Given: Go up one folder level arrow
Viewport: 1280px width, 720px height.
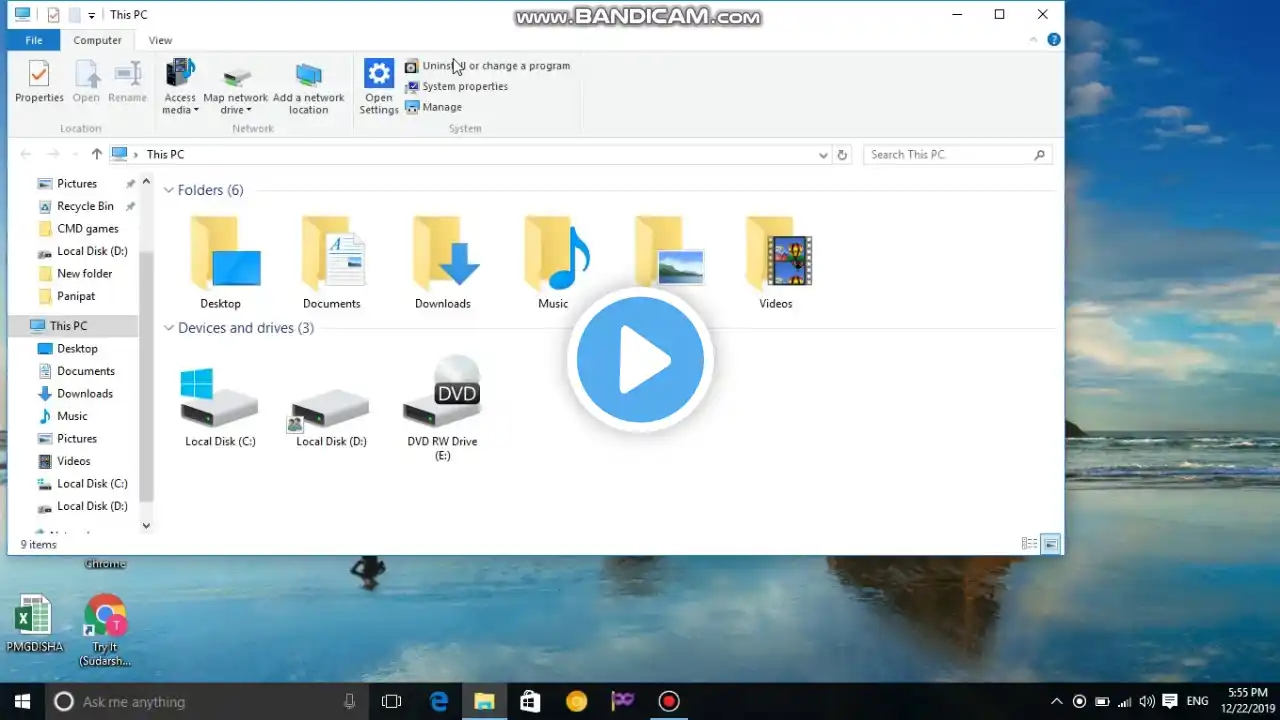Looking at the screenshot, I should (x=96, y=154).
